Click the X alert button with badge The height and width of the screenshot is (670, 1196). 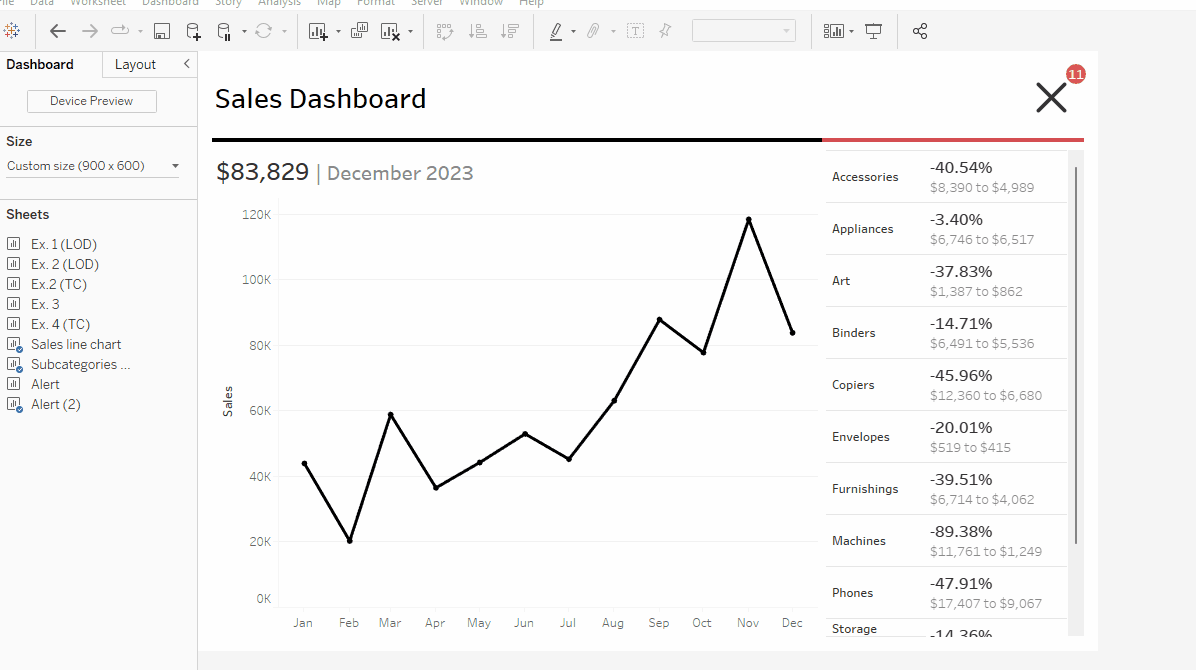pos(1052,97)
